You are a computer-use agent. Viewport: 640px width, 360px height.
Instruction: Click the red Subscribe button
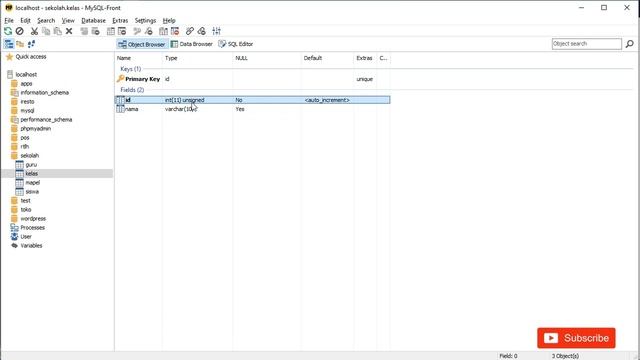tap(576, 338)
